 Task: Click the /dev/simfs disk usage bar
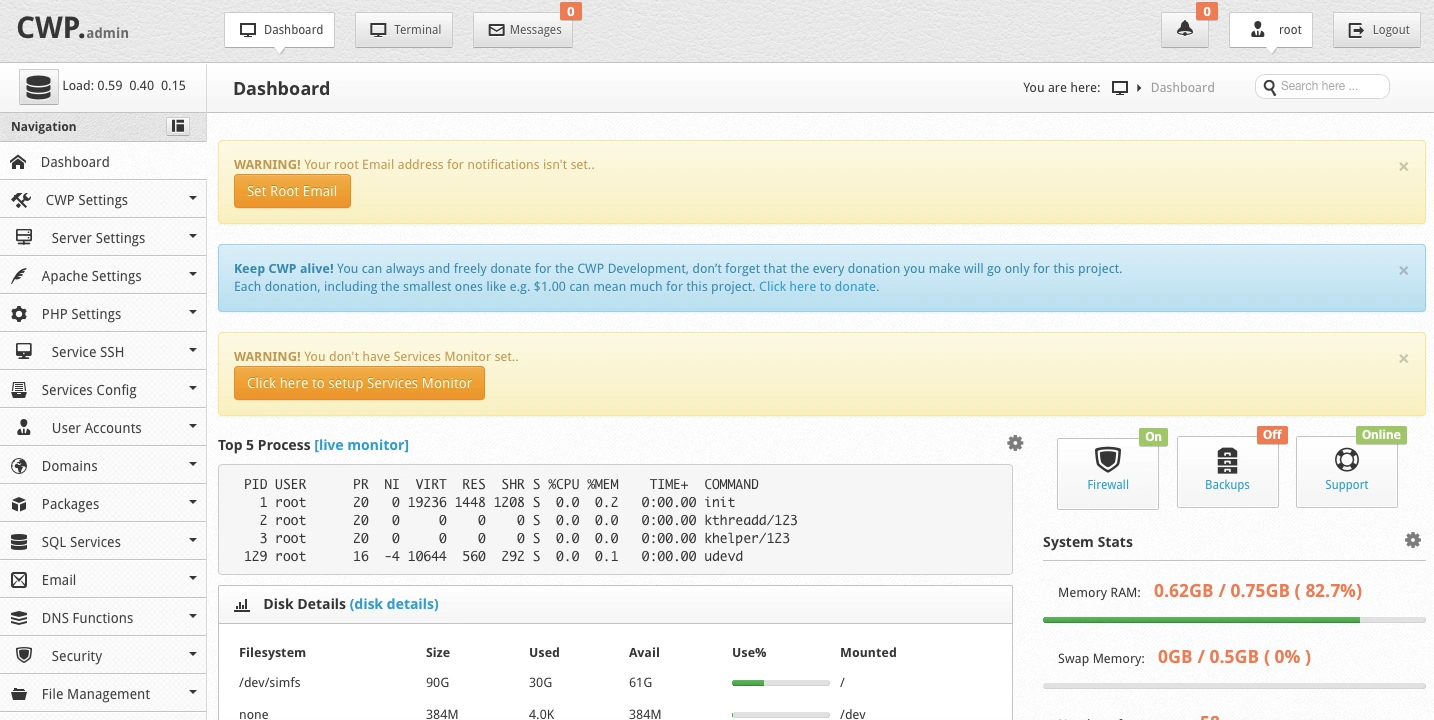[x=781, y=683]
